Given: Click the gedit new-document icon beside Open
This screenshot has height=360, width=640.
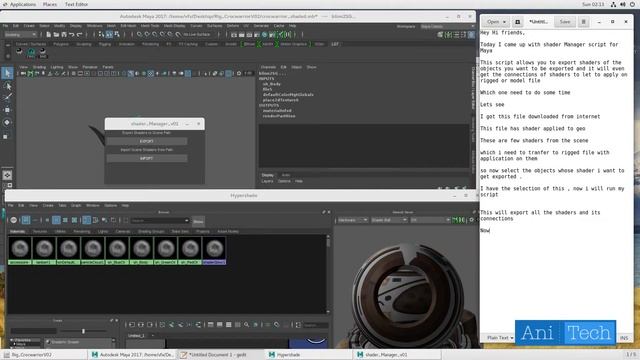Looking at the screenshot, I should (x=518, y=22).
